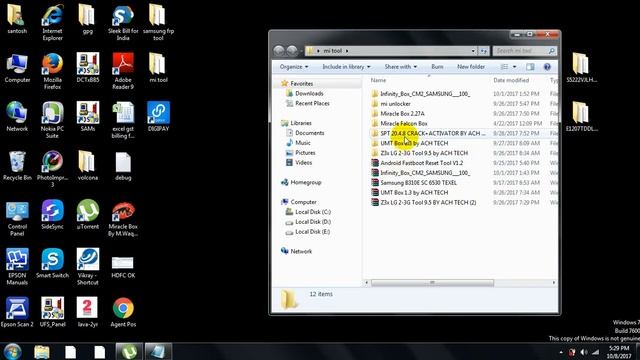Click the address bar path mi tool
Screen dimensions: 640x360
[x=333, y=51]
